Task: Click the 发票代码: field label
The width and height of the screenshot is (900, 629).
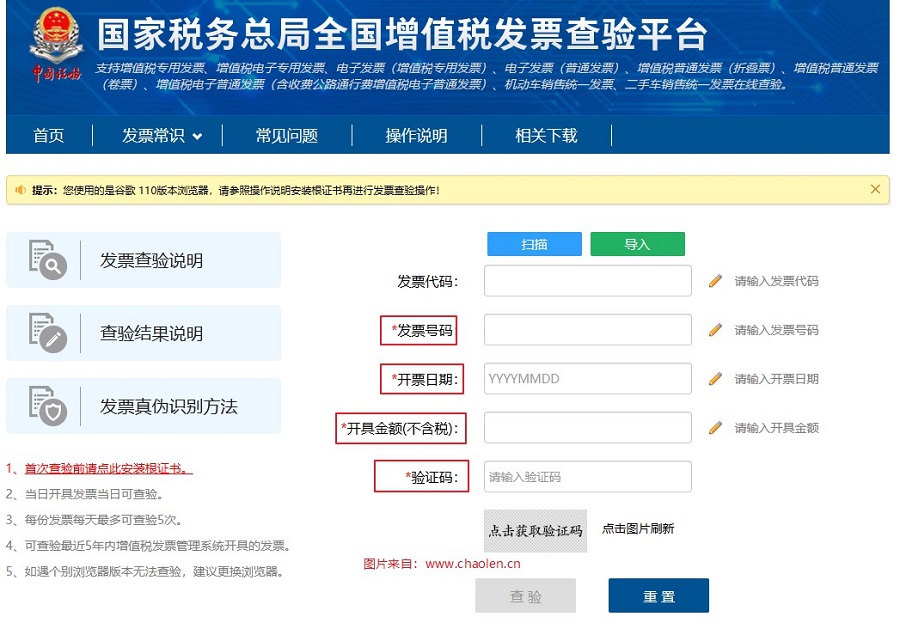Action: [428, 282]
